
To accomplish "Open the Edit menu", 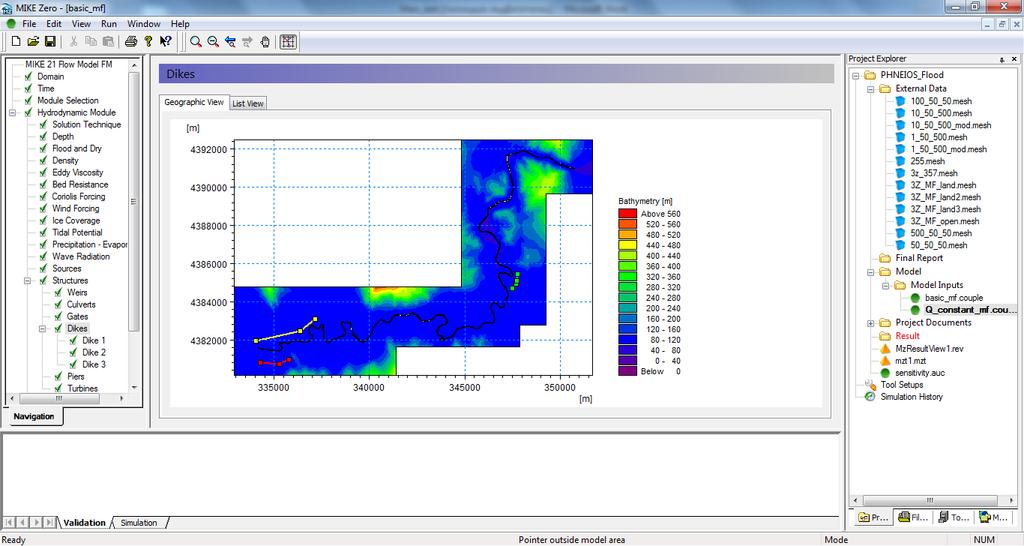I will tap(54, 24).
